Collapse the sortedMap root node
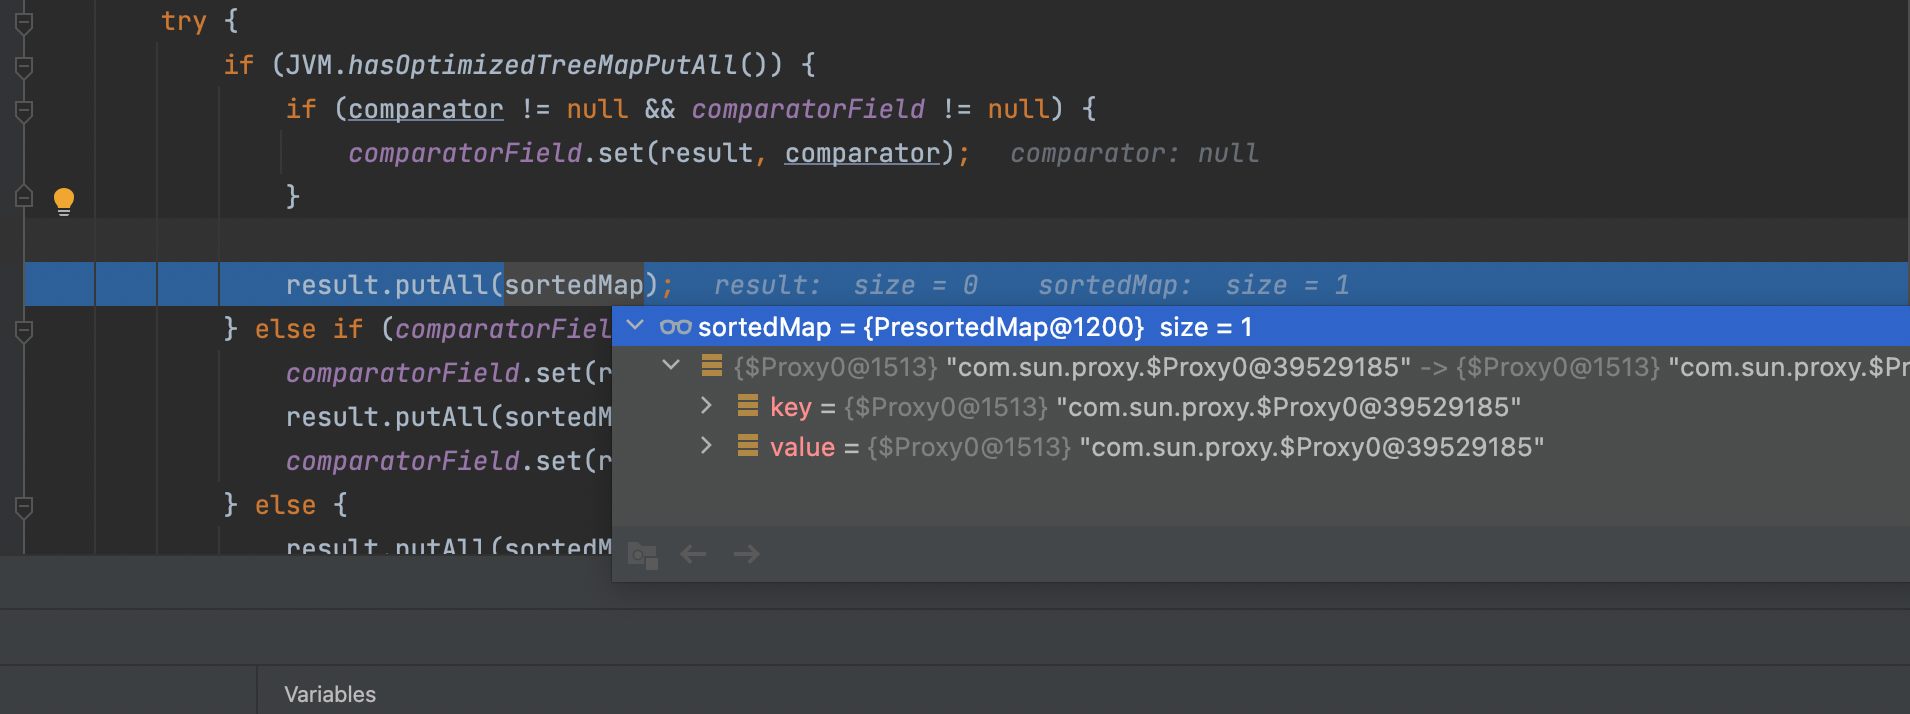Screen dimensions: 1910x714 click(635, 325)
